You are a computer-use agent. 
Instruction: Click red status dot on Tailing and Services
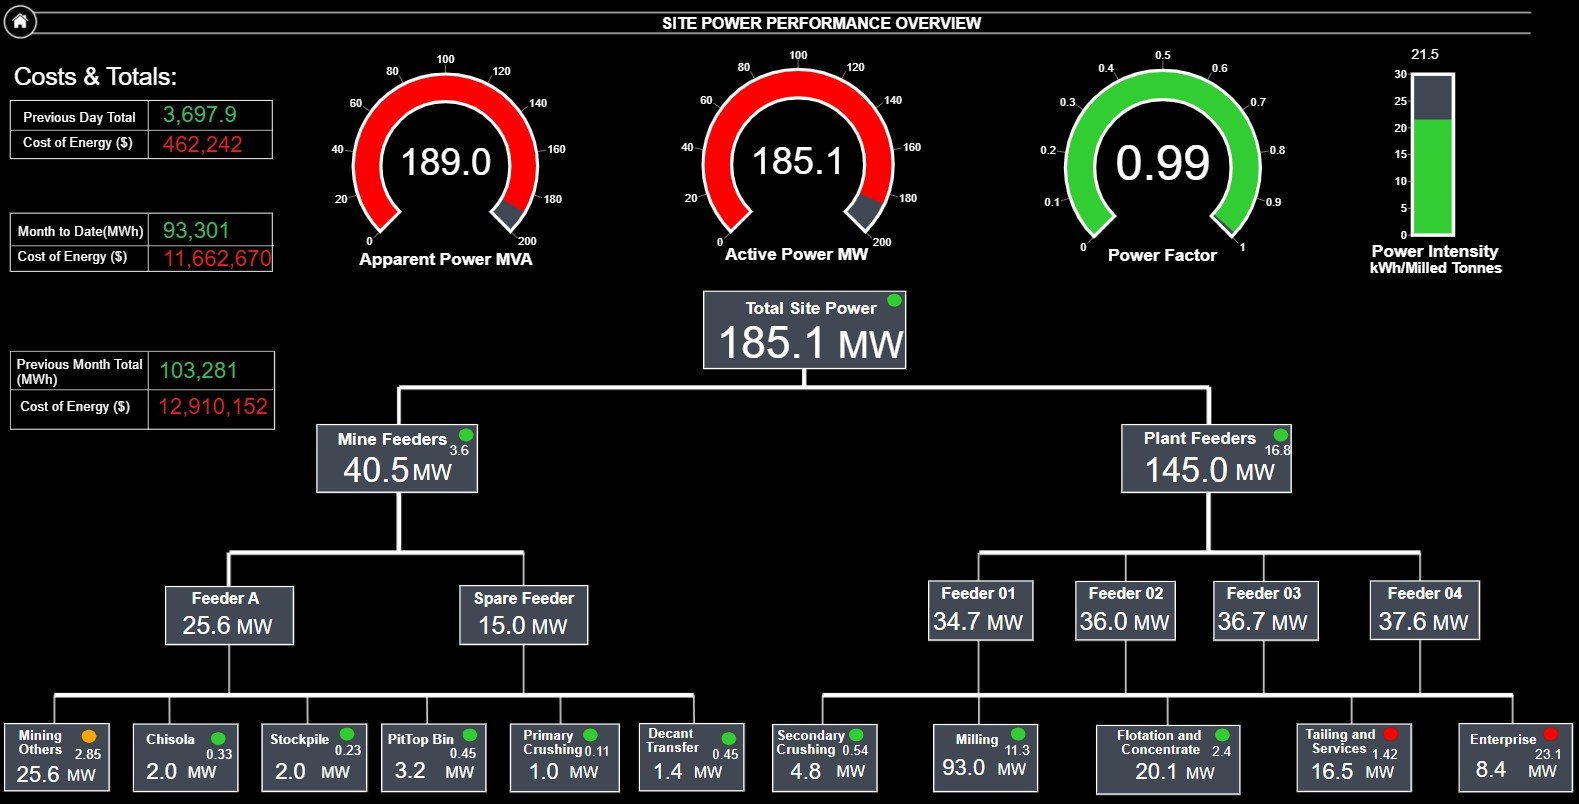click(x=1390, y=734)
